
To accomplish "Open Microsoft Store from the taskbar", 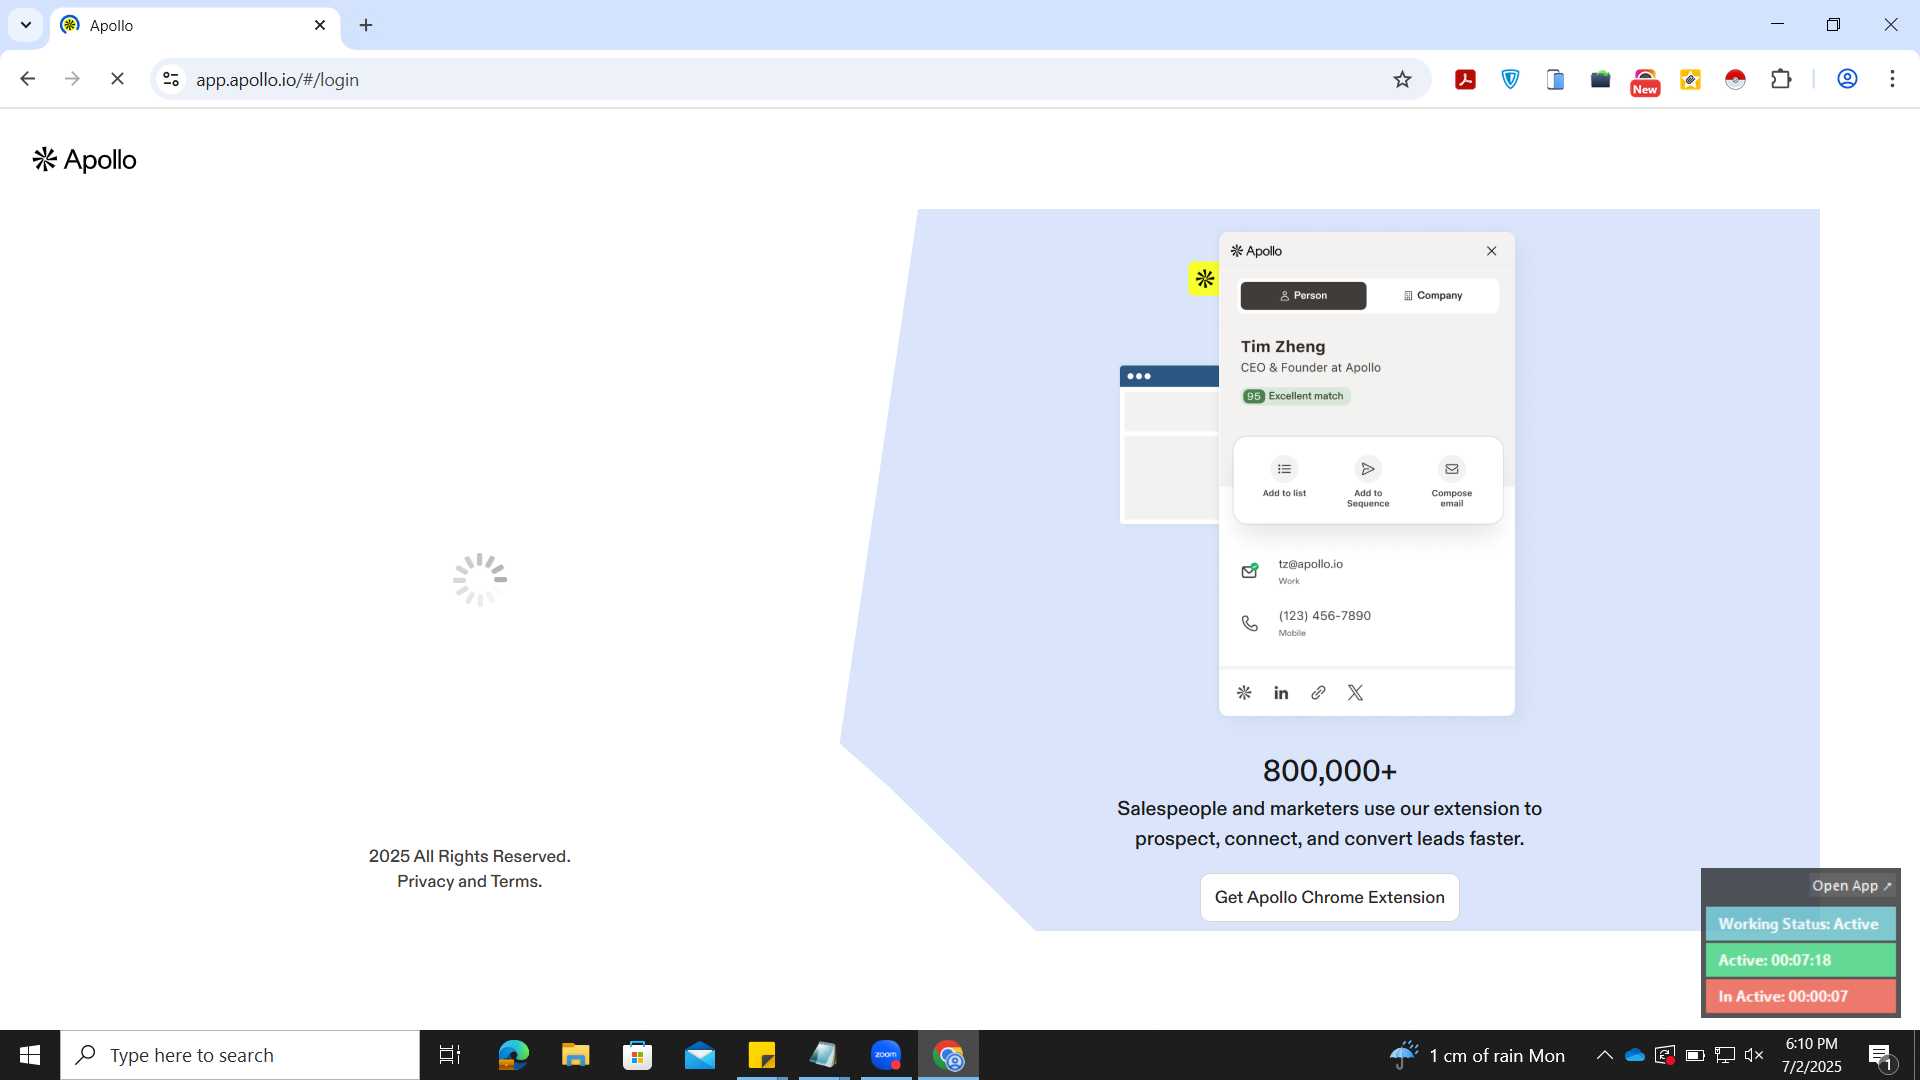I will click(x=637, y=1055).
